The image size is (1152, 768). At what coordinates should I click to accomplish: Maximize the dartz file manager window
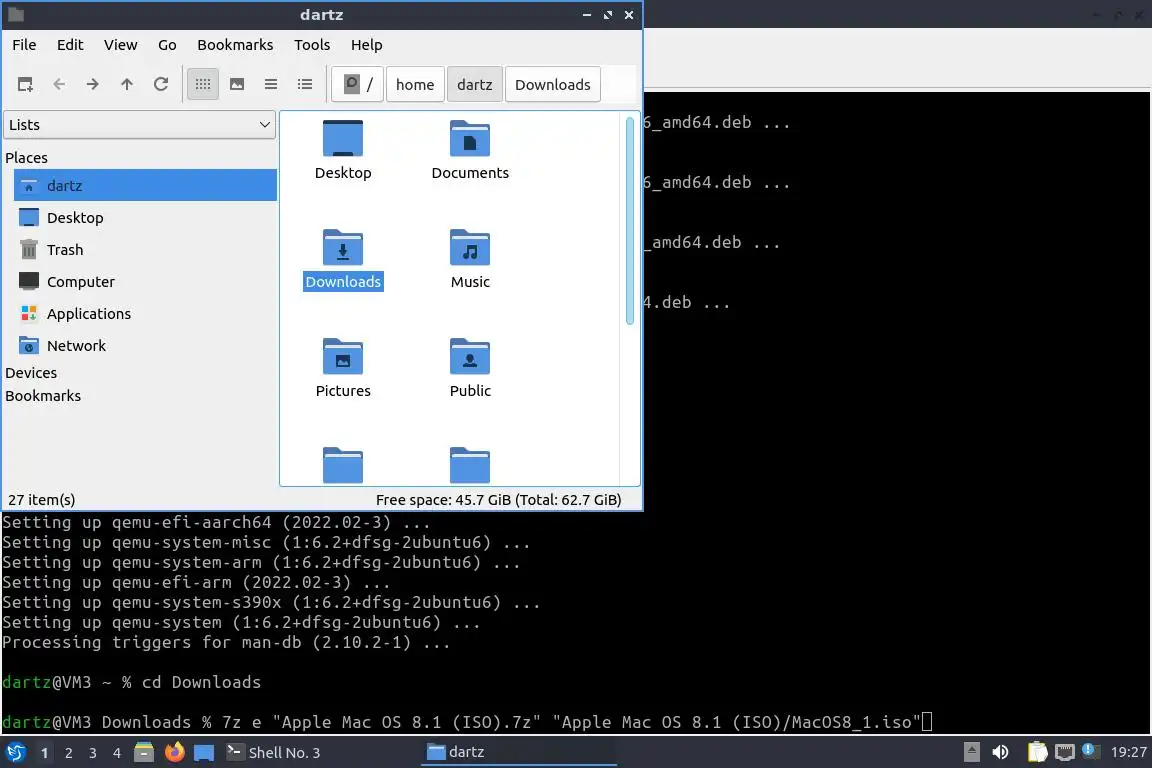tap(608, 15)
